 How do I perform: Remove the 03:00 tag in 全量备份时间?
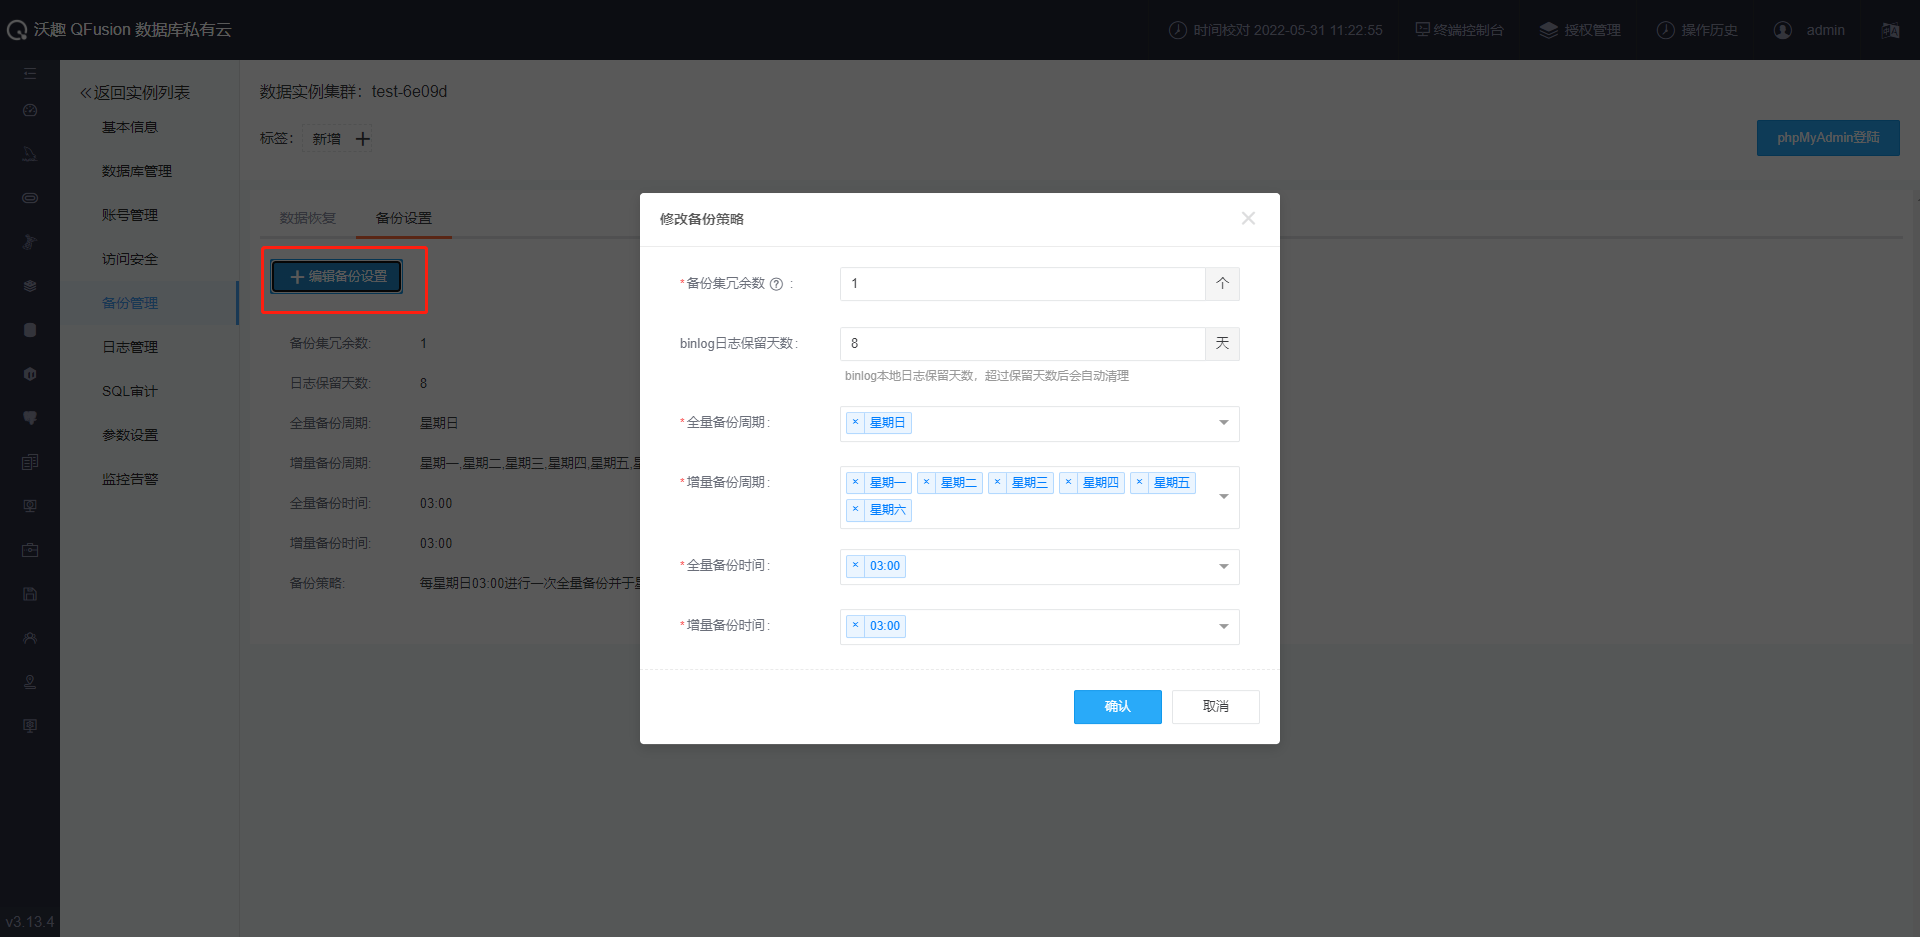(x=855, y=566)
